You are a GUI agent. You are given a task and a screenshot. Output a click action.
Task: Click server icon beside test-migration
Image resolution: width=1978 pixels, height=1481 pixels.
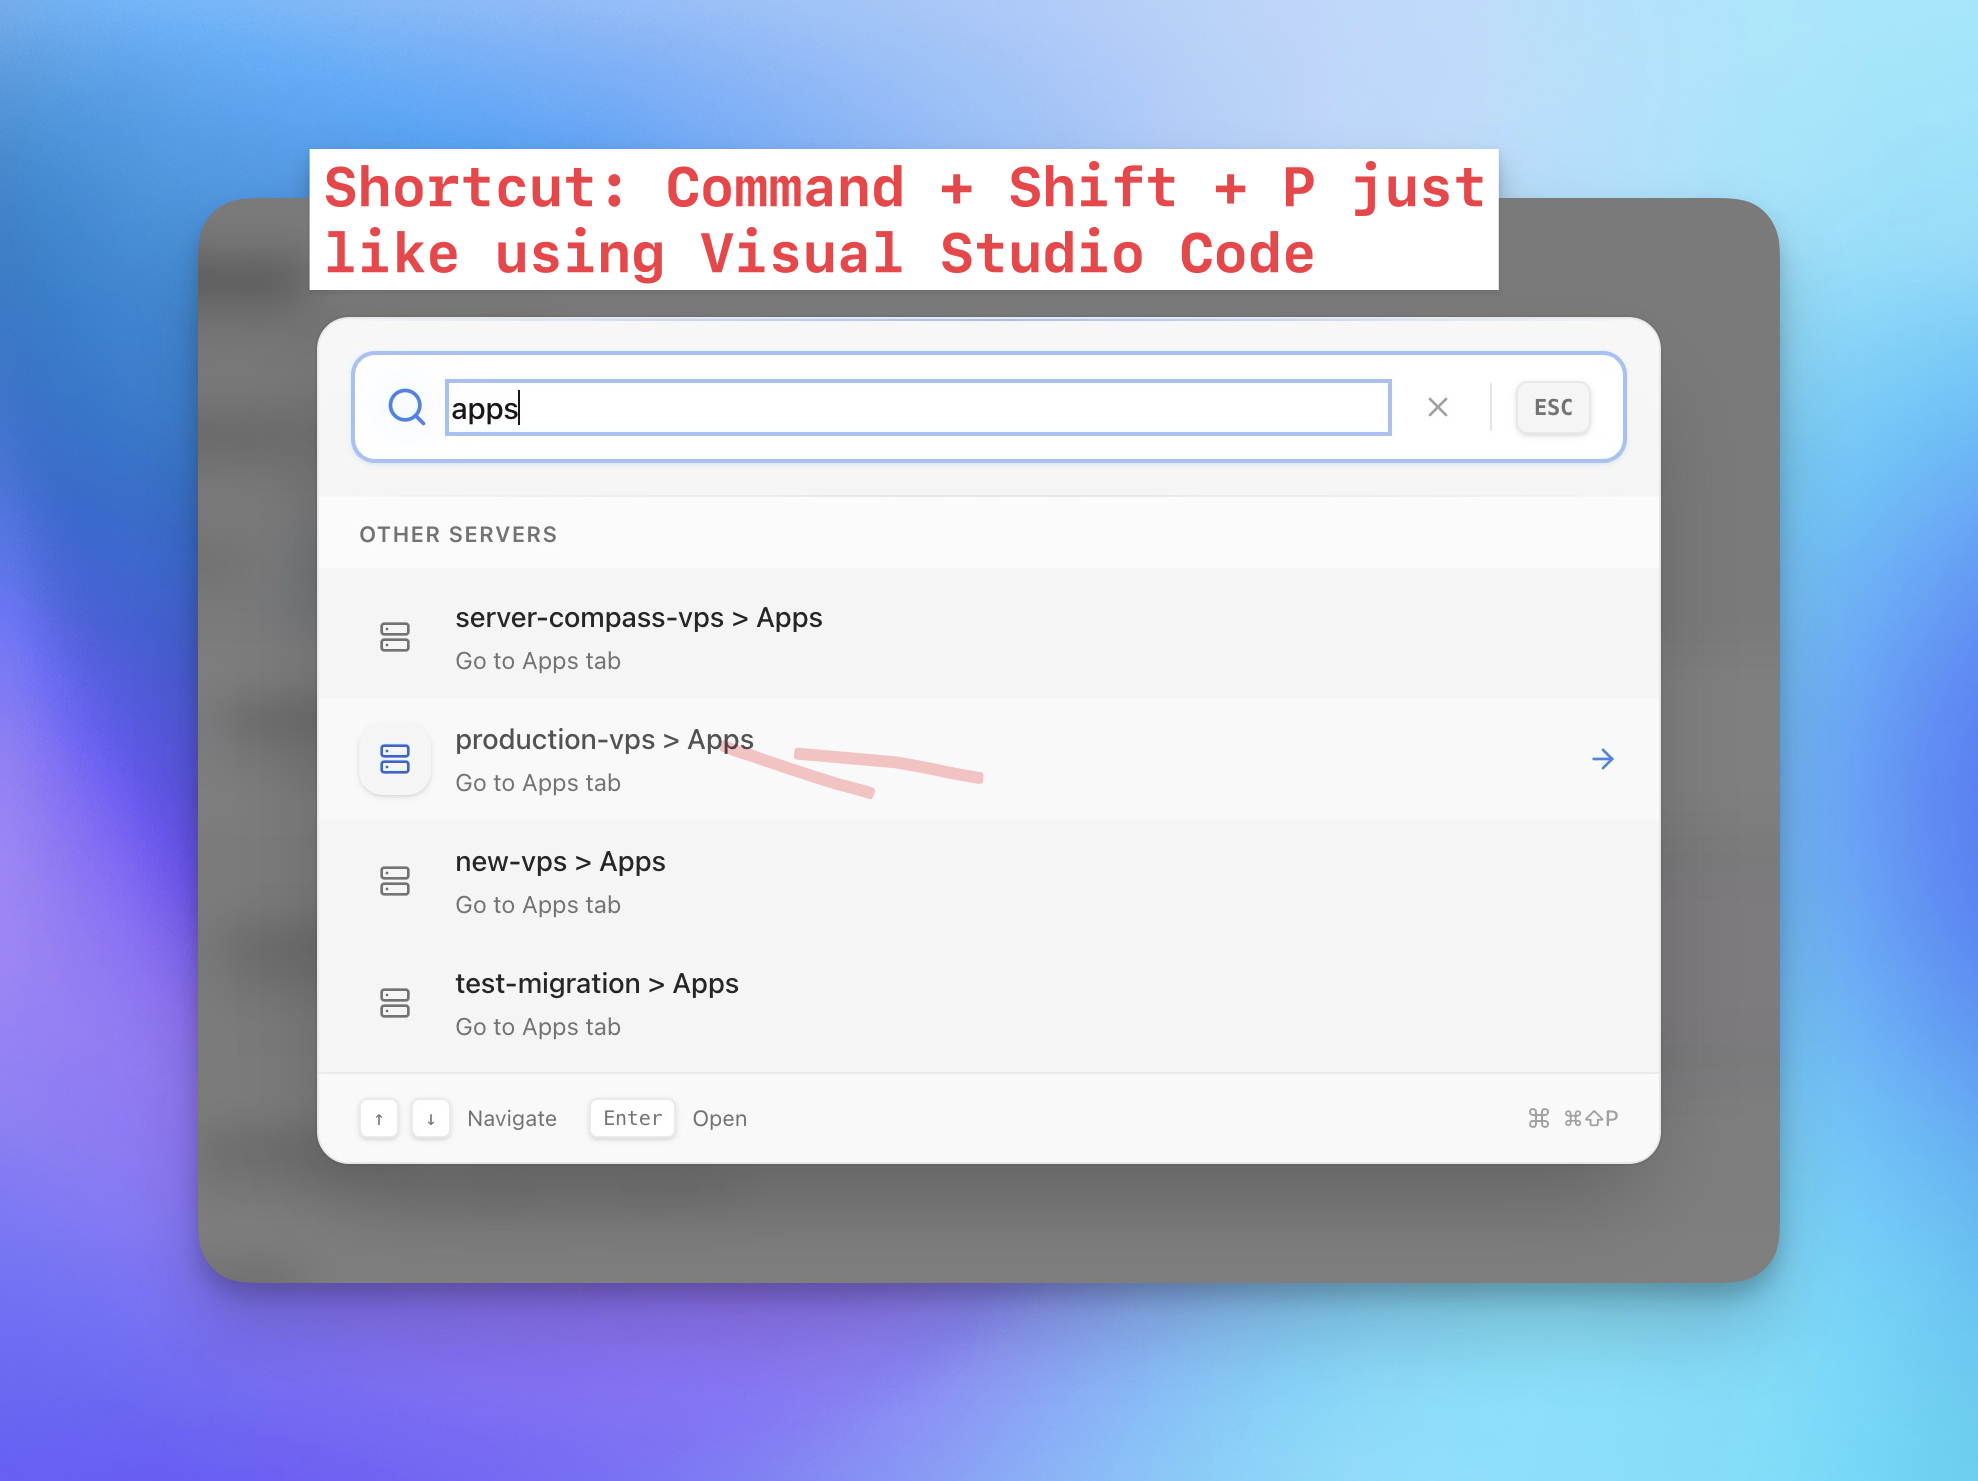[x=395, y=1003]
